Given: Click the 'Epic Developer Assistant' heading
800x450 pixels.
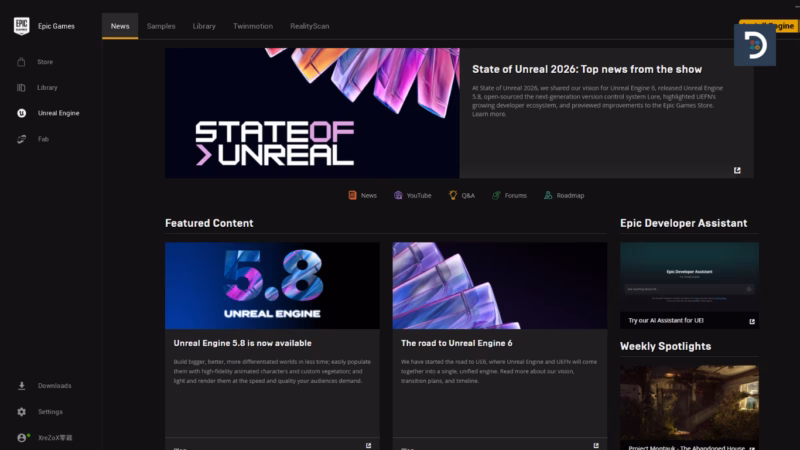Looking at the screenshot, I should click(x=684, y=223).
